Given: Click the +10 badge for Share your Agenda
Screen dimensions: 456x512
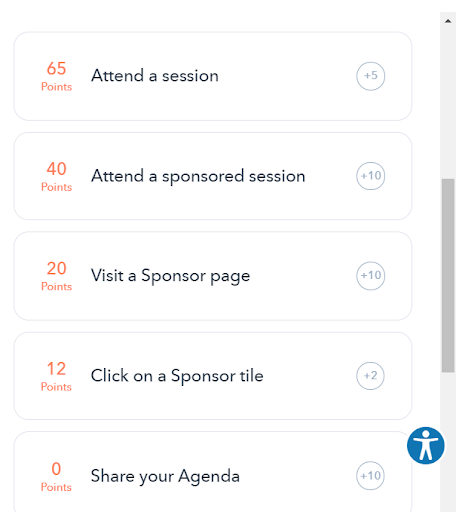Looking at the screenshot, I should [370, 476].
